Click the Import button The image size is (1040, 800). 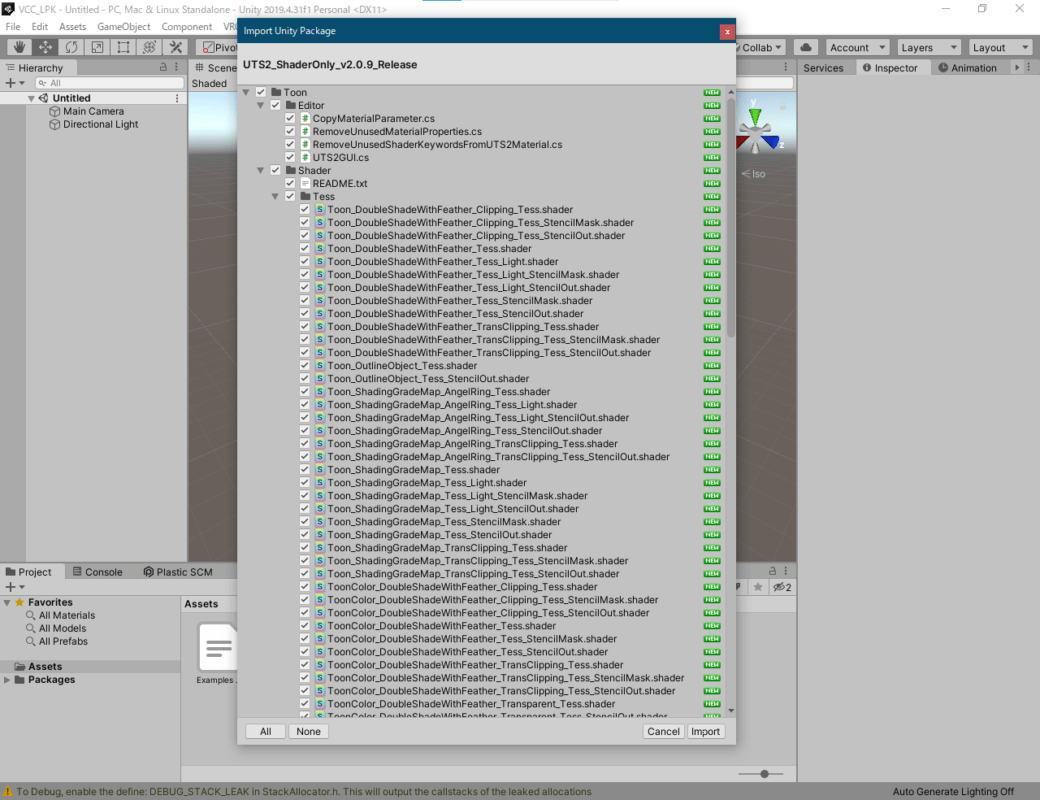tap(705, 732)
